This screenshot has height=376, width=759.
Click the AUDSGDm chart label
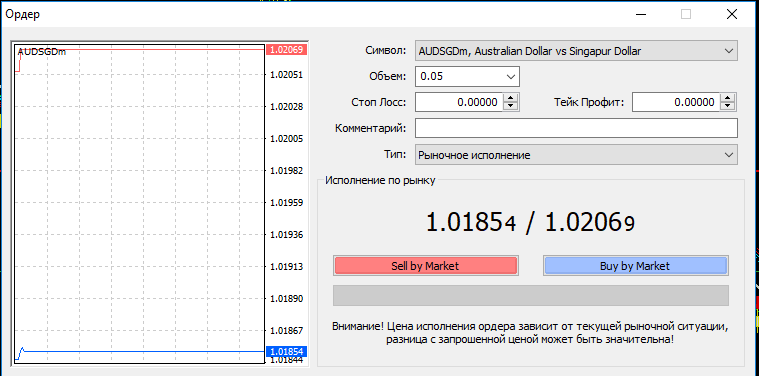42,52
